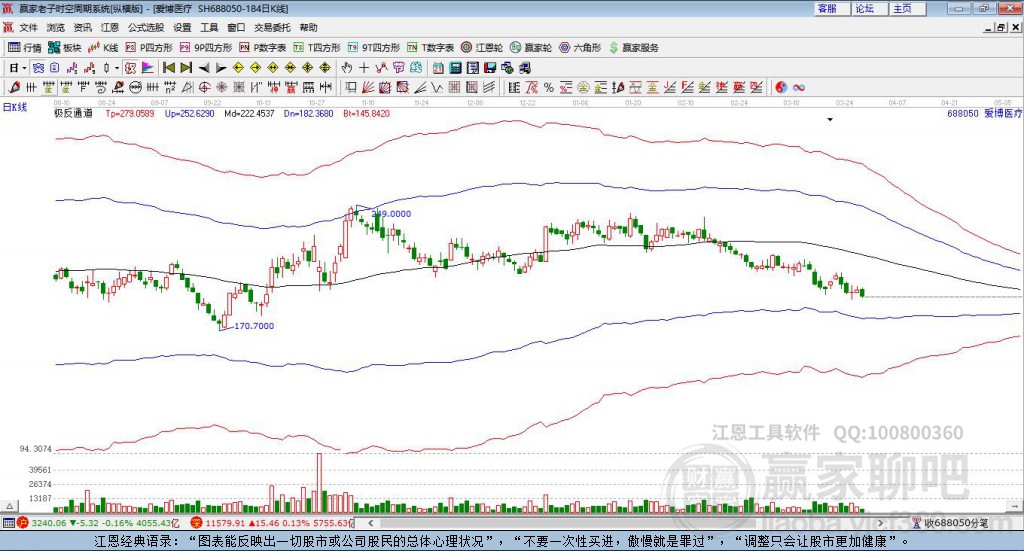Open the calendar icon in toolbar
Screen dimensions: 1024x551
[438, 68]
